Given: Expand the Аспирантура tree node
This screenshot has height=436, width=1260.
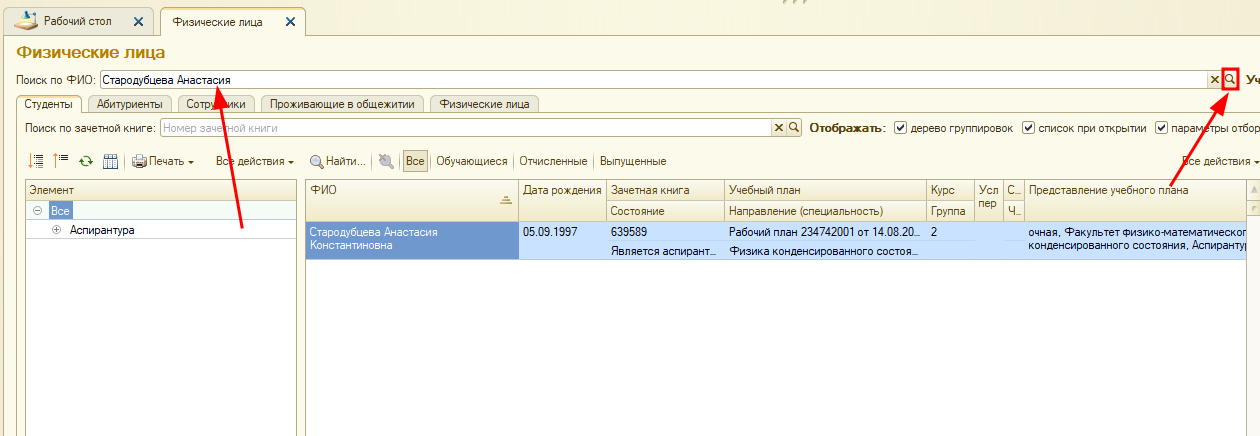Looking at the screenshot, I should pos(56,230).
